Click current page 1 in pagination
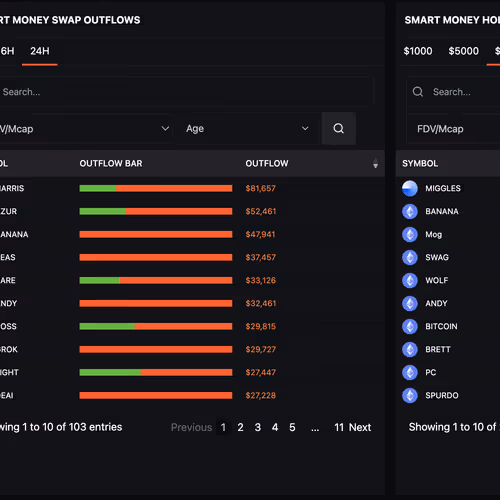The image size is (500, 500). [x=223, y=427]
